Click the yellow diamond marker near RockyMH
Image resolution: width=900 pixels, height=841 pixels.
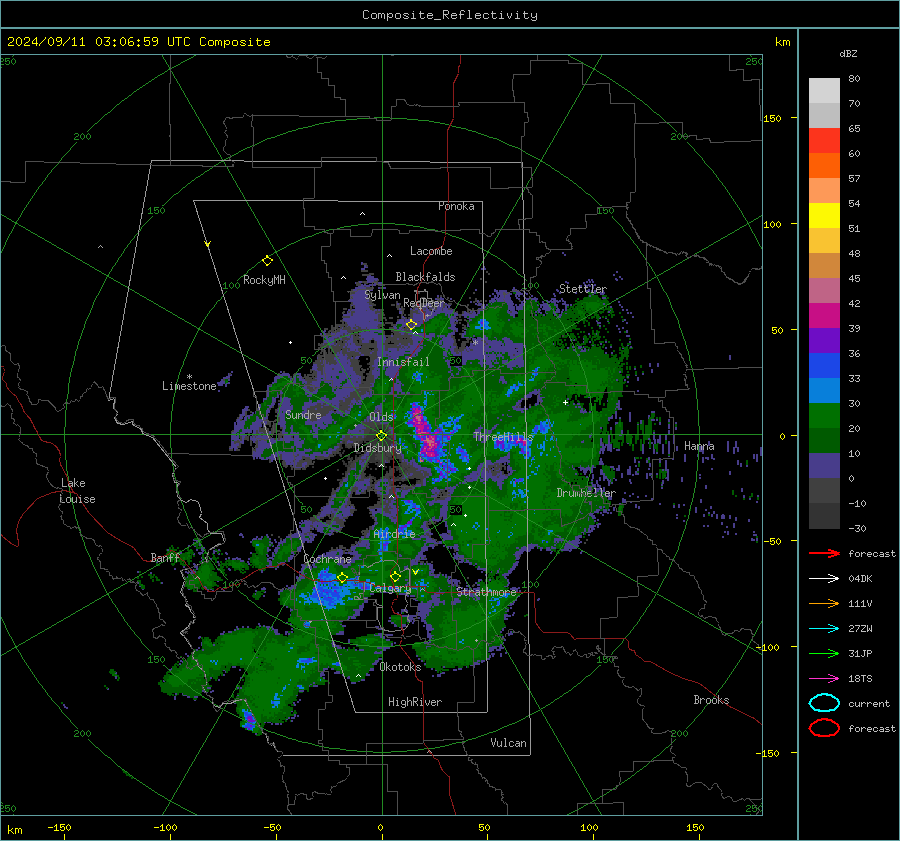coord(267,261)
